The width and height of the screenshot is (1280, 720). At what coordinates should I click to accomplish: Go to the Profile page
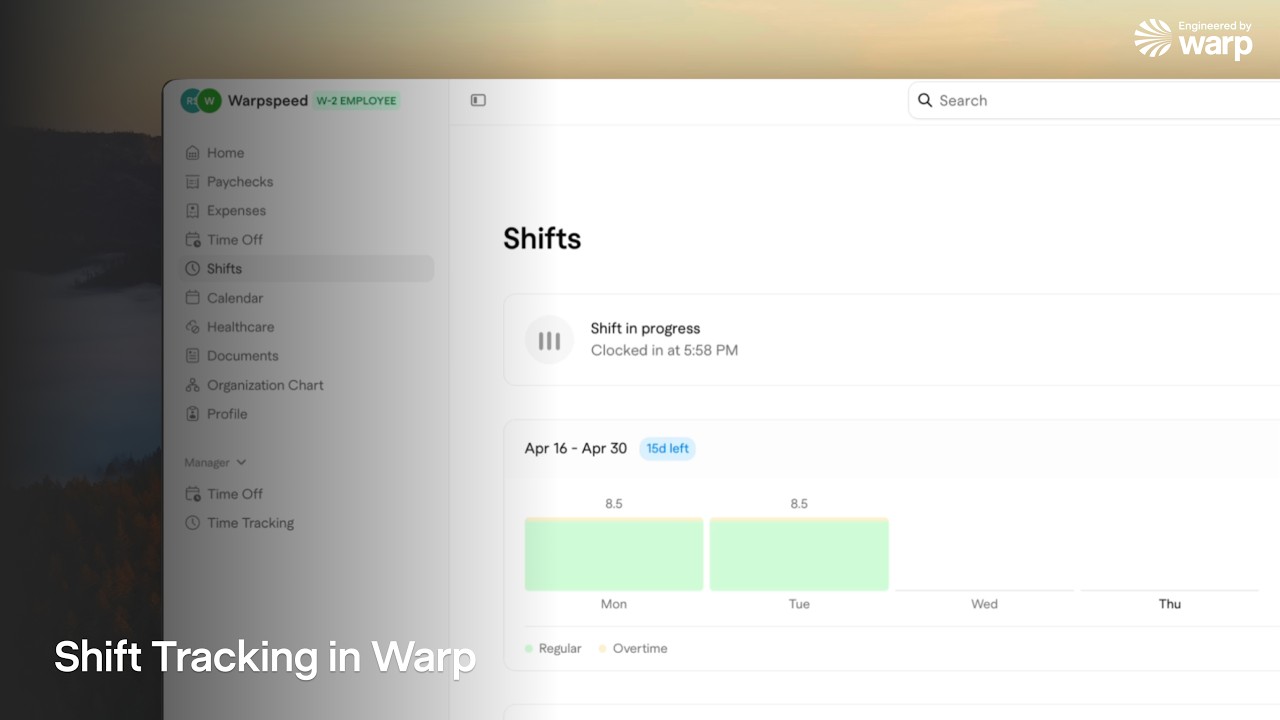point(306,414)
